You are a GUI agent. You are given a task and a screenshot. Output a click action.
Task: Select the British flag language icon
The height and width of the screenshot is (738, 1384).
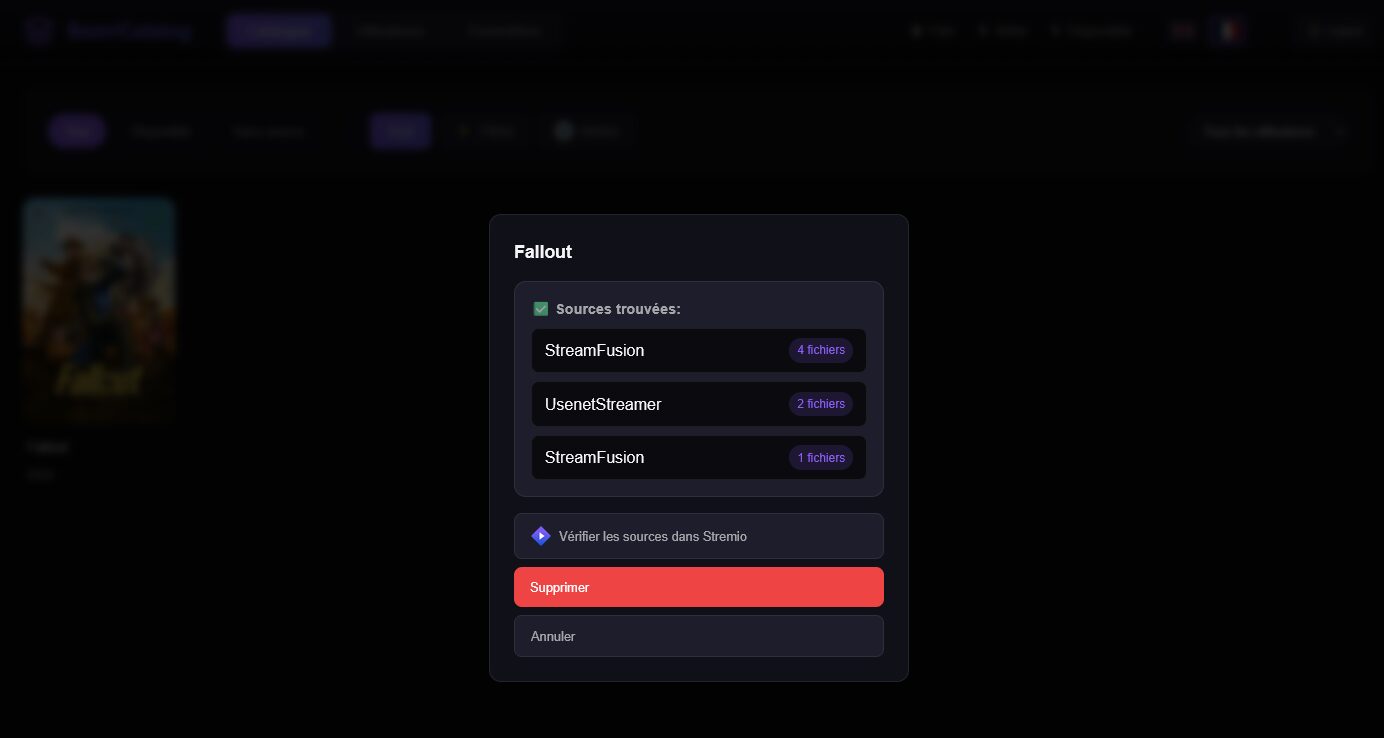(1183, 31)
